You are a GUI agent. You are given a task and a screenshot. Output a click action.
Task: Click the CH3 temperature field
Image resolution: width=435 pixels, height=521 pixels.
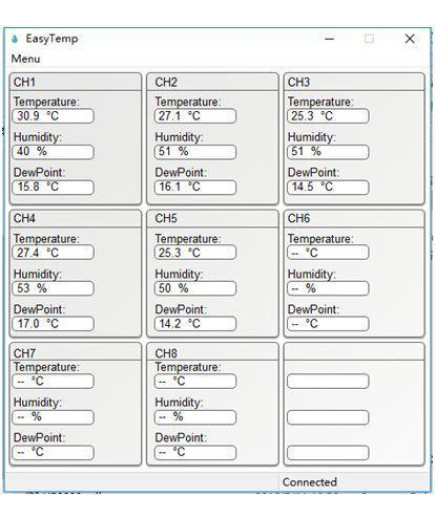tap(328, 116)
